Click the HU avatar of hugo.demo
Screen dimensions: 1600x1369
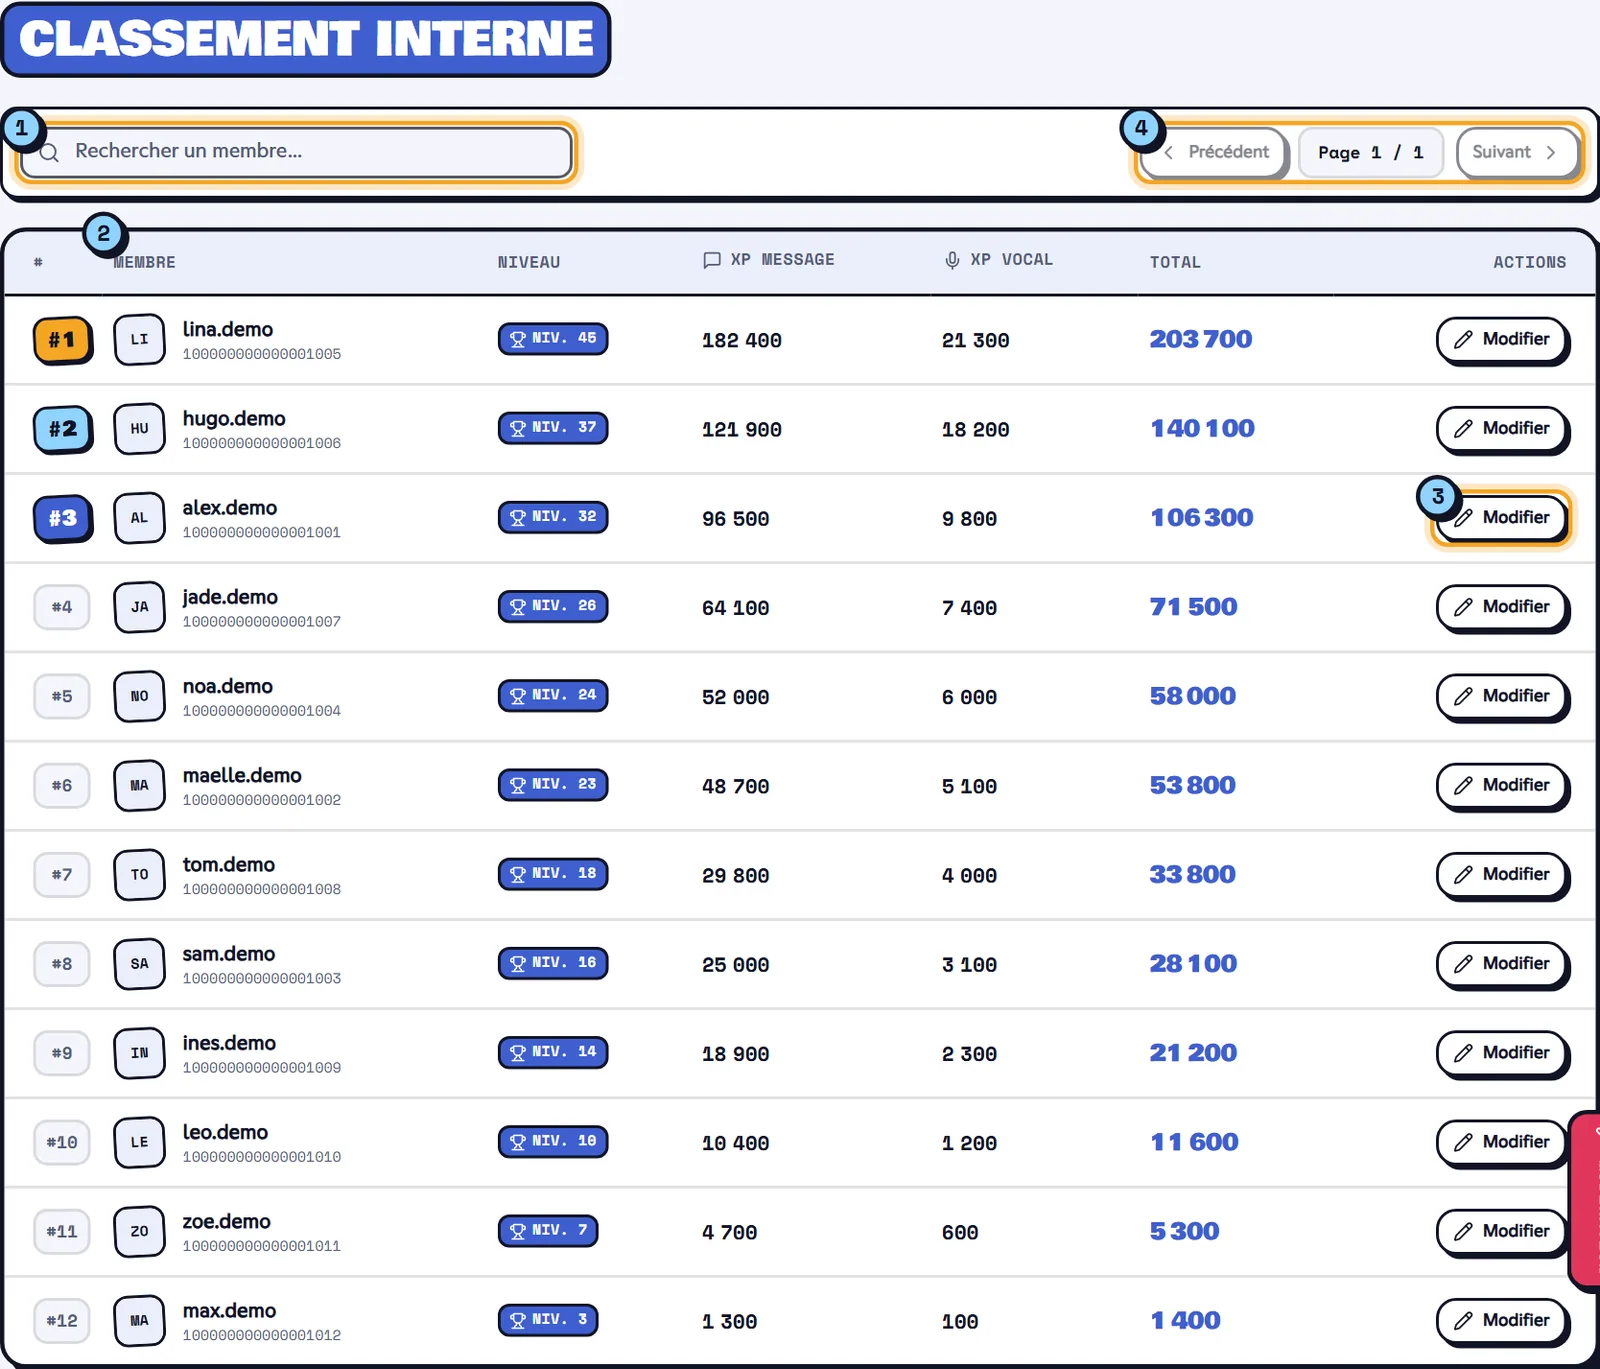pos(139,429)
